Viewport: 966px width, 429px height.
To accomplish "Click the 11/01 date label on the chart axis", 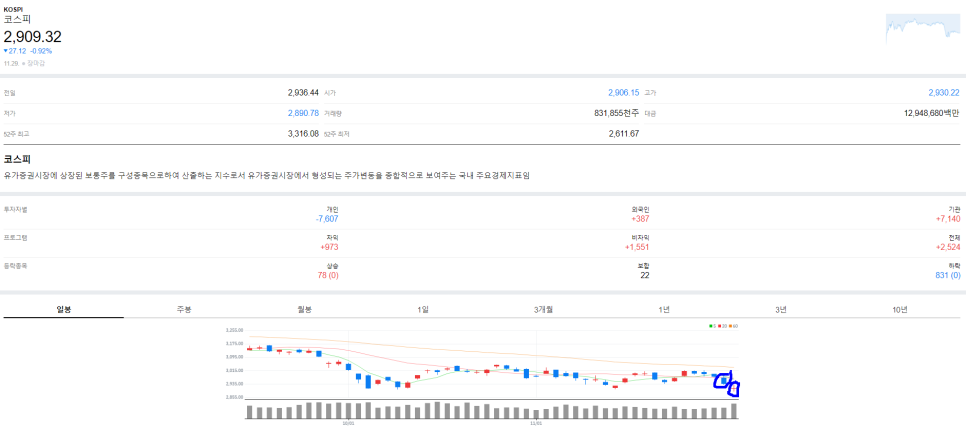I will (x=537, y=423).
